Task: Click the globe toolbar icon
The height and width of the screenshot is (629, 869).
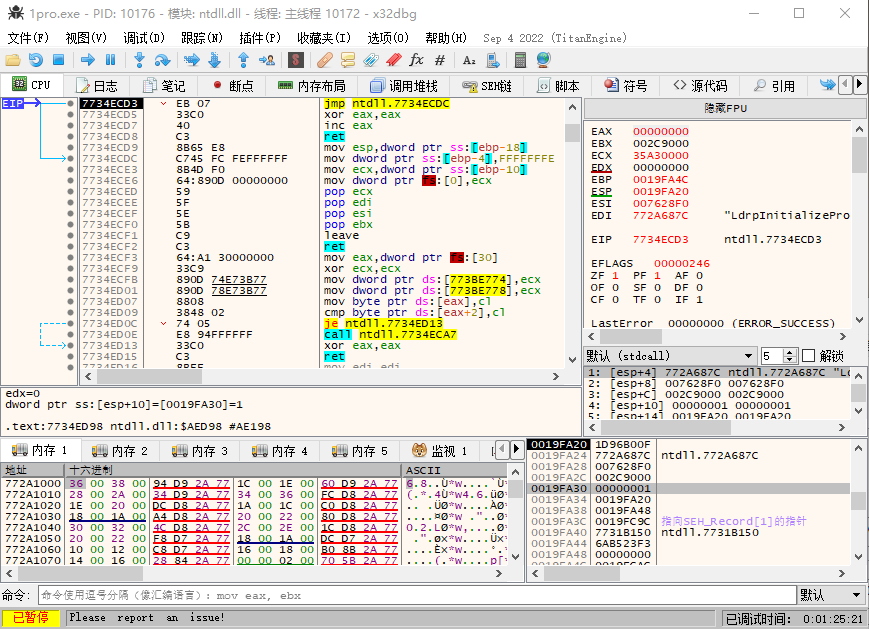Action: point(543,60)
